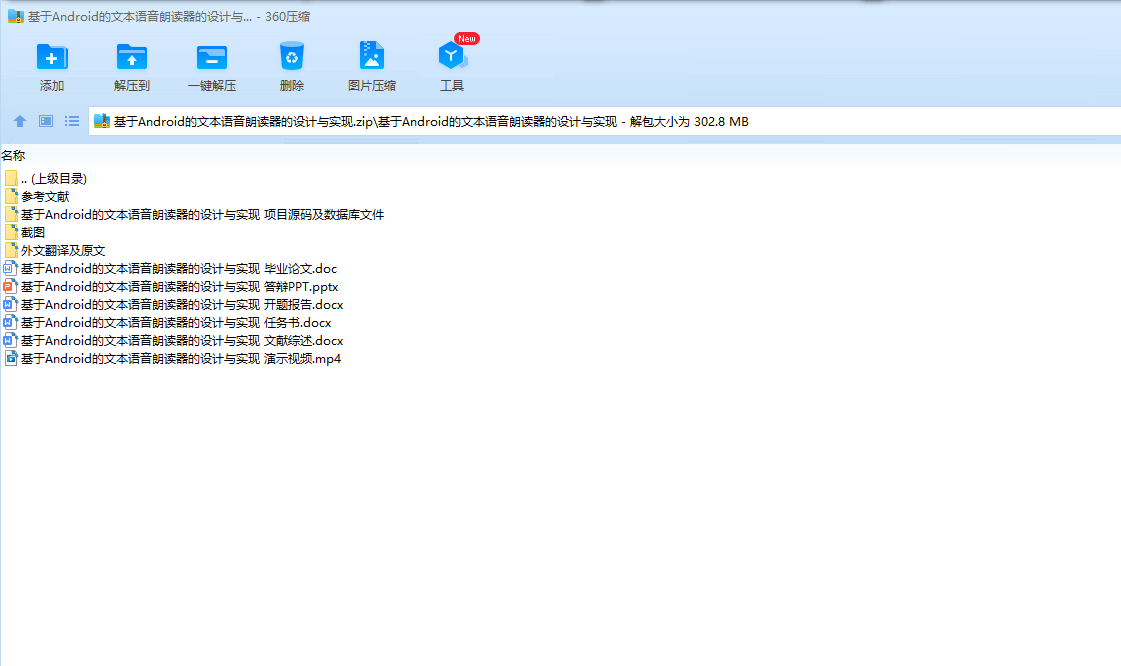Select the 任务书.docx file name
This screenshot has width=1121, height=666.
coord(176,323)
